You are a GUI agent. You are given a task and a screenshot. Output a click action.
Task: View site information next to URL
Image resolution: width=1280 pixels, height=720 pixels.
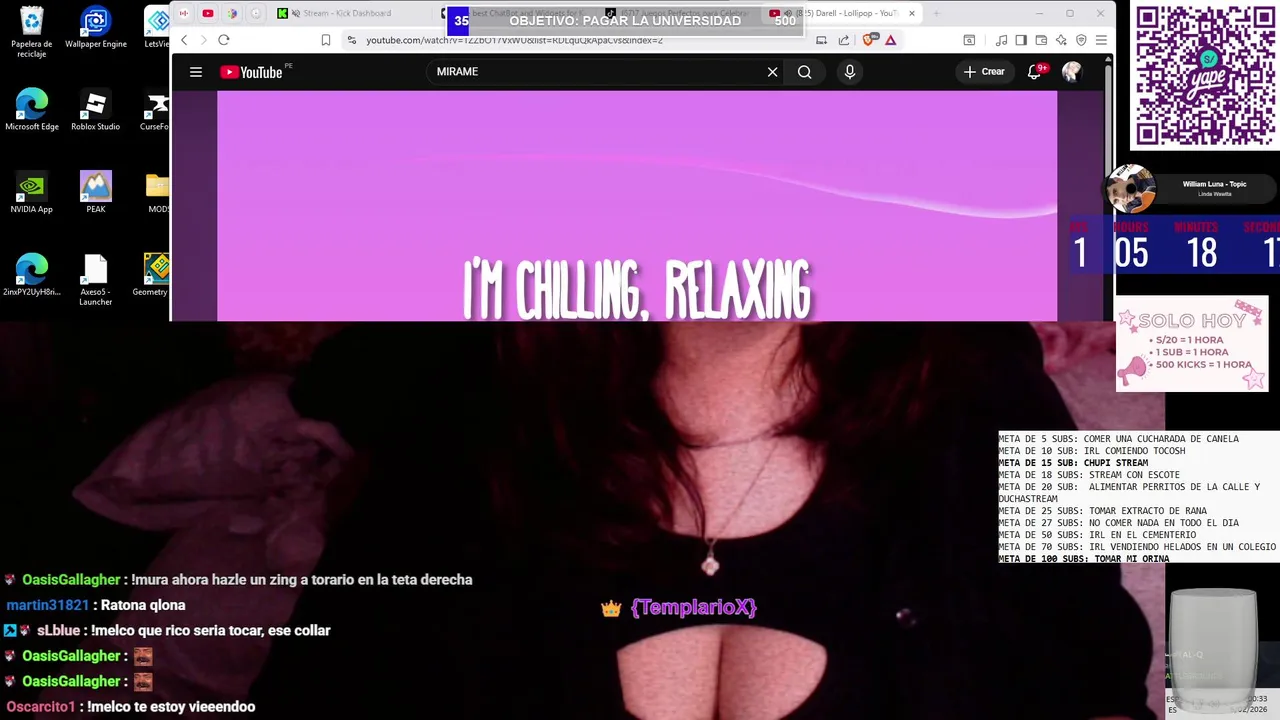pos(351,40)
